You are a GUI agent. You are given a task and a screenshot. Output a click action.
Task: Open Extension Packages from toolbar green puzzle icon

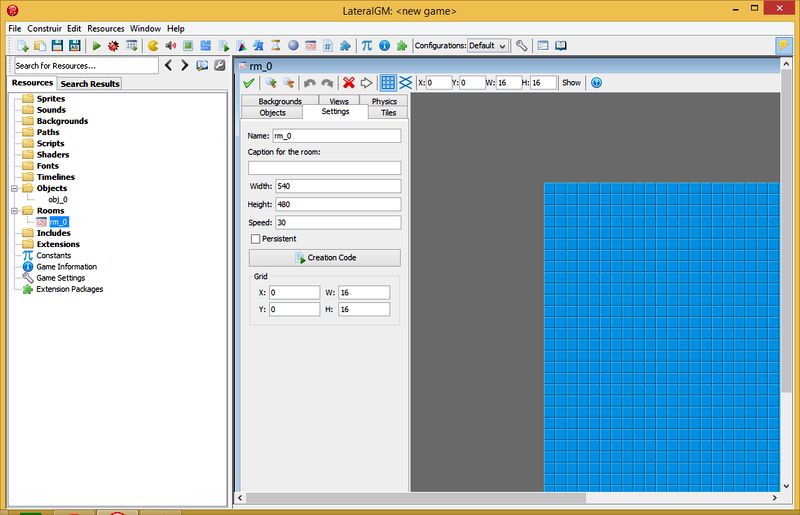coord(402,46)
